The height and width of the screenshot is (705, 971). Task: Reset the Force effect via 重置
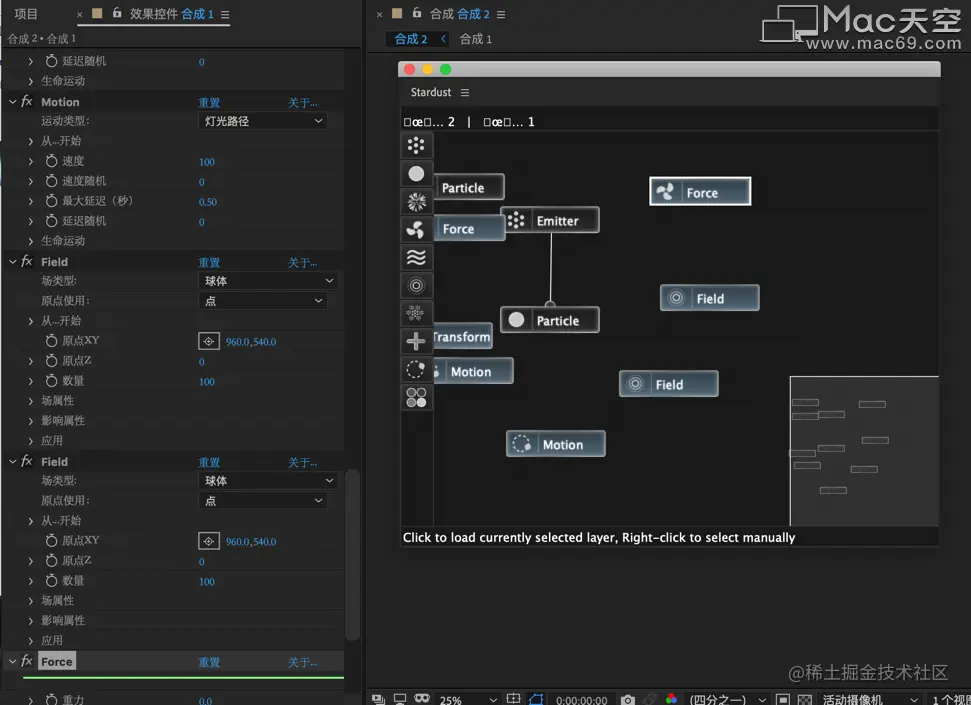(x=209, y=662)
